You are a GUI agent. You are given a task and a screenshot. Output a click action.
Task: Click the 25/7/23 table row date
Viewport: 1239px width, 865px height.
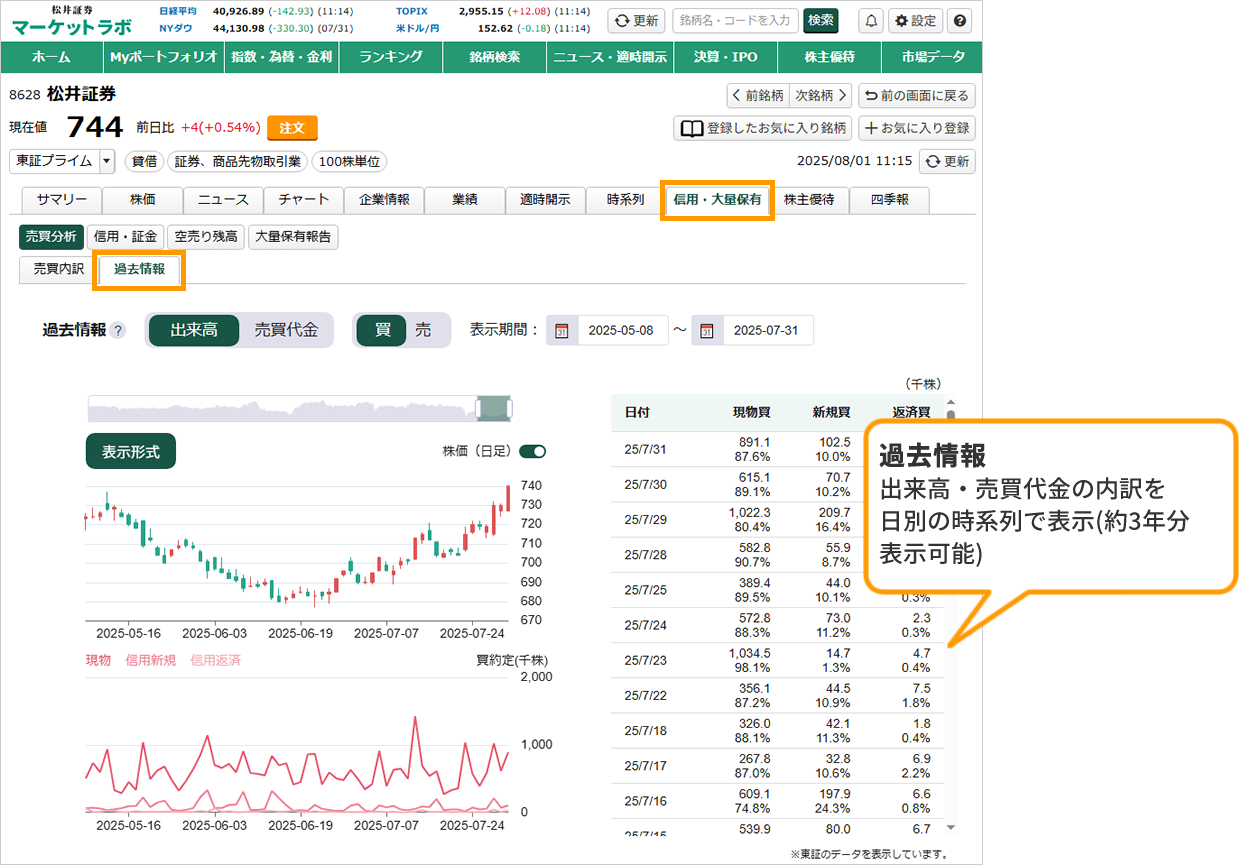click(x=645, y=659)
